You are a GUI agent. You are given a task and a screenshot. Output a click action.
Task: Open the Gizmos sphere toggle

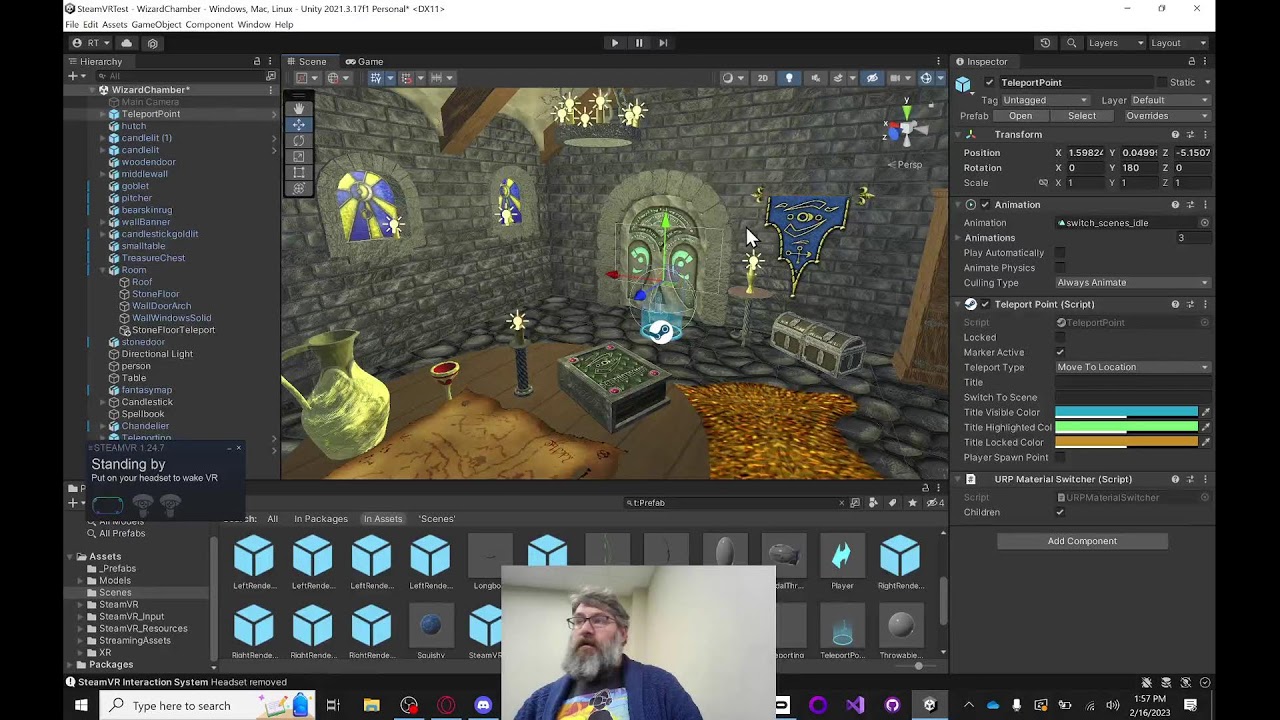926,78
